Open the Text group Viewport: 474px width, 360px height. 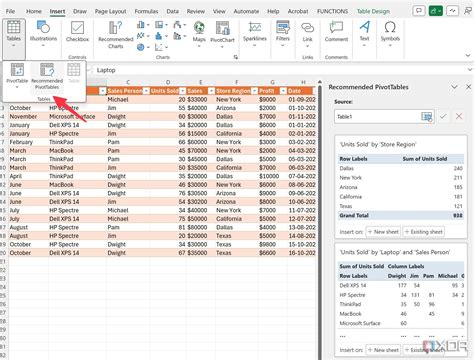coord(364,33)
